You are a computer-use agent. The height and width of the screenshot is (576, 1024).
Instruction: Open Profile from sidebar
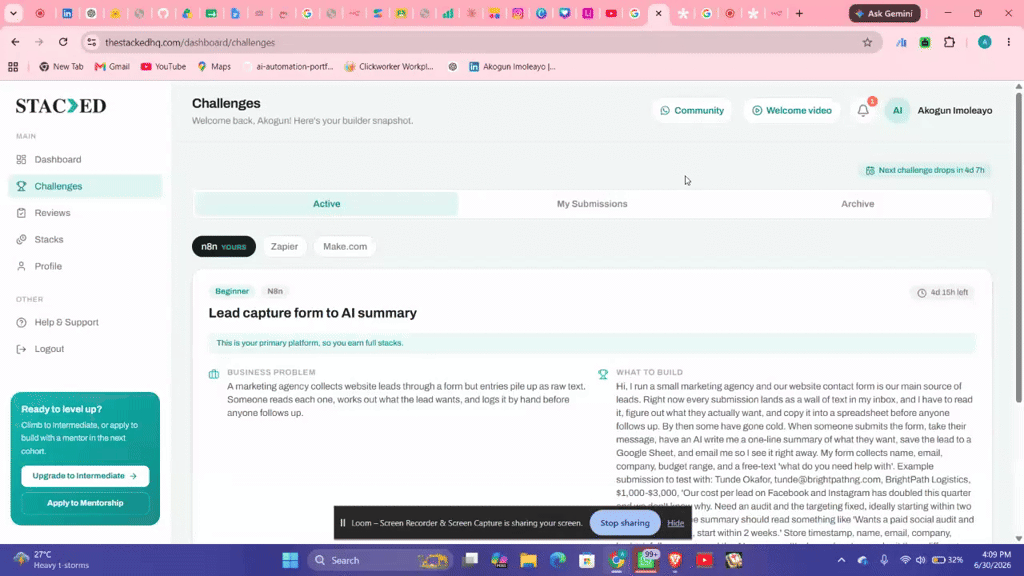pyautogui.click(x=48, y=266)
